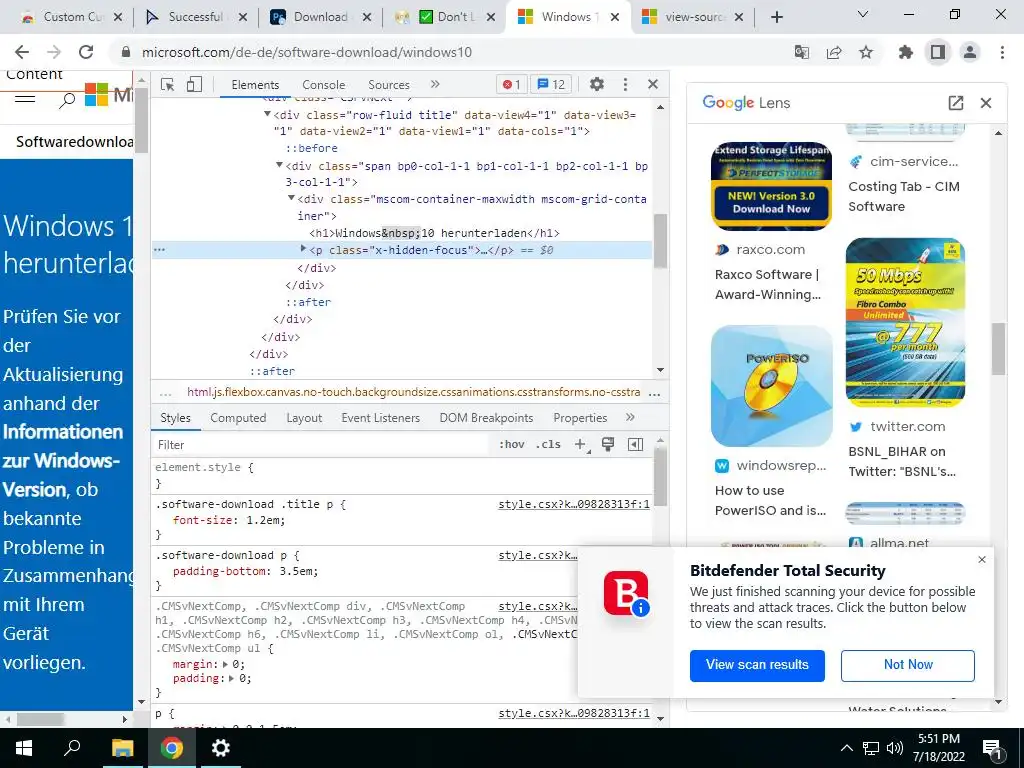Reload the Microsoft download page
Screen dimensions: 1024x768
(x=86, y=52)
